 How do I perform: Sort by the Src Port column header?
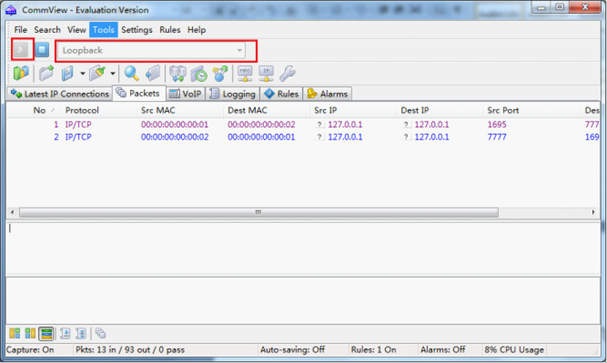[503, 110]
